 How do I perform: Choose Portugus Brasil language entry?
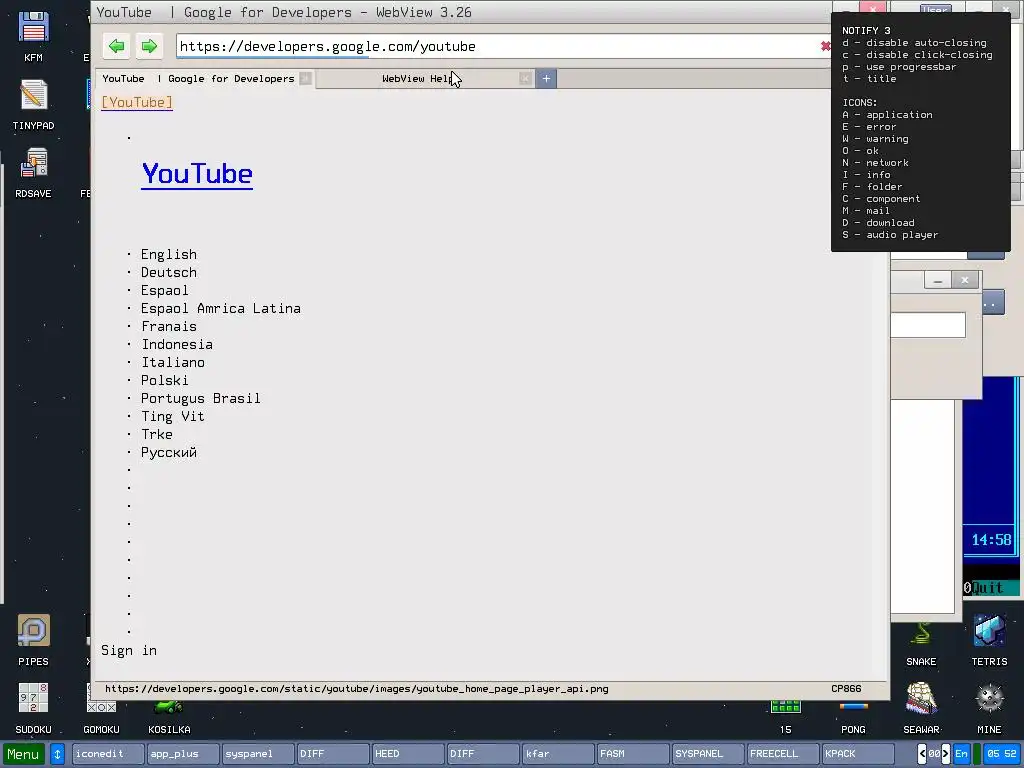[200, 398]
